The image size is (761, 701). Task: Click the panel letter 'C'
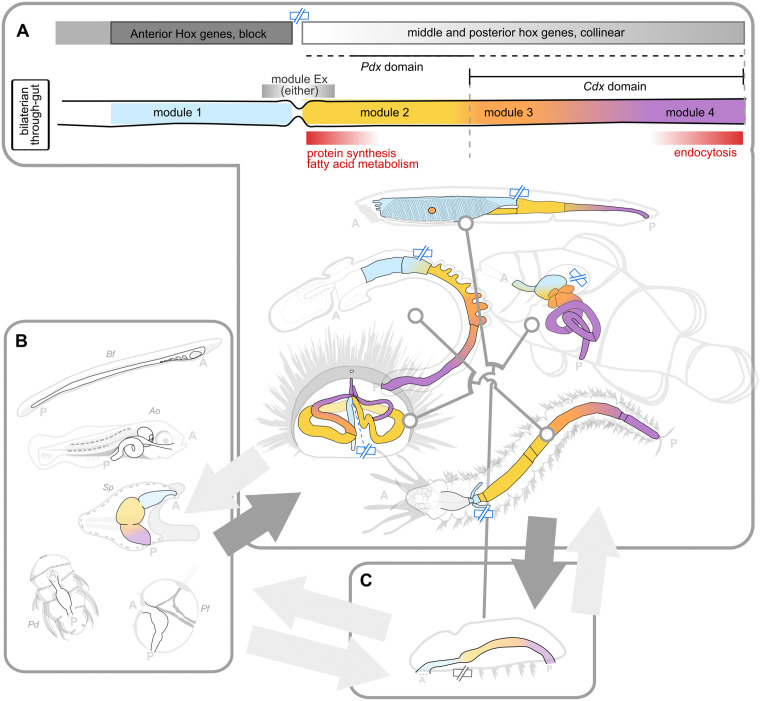[x=366, y=580]
